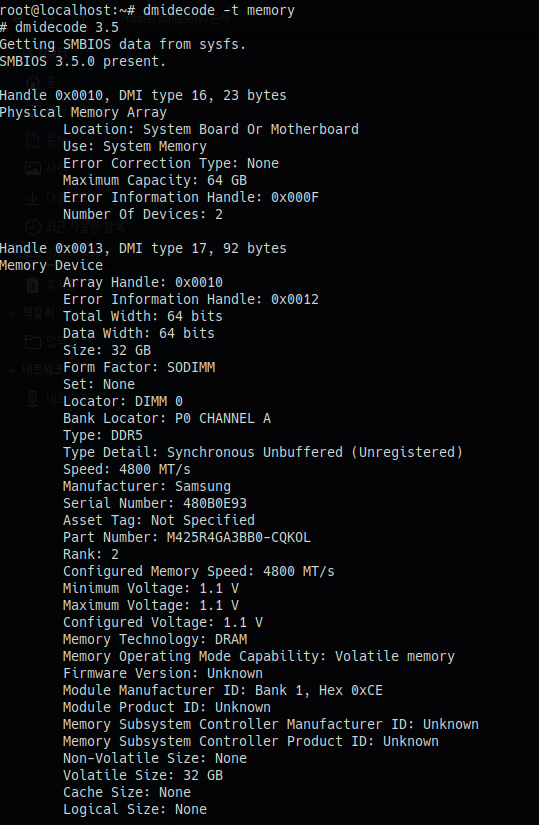Image resolution: width=539 pixels, height=825 pixels.
Task: Select the Pictures (사진) image icon
Action: click(x=33, y=168)
